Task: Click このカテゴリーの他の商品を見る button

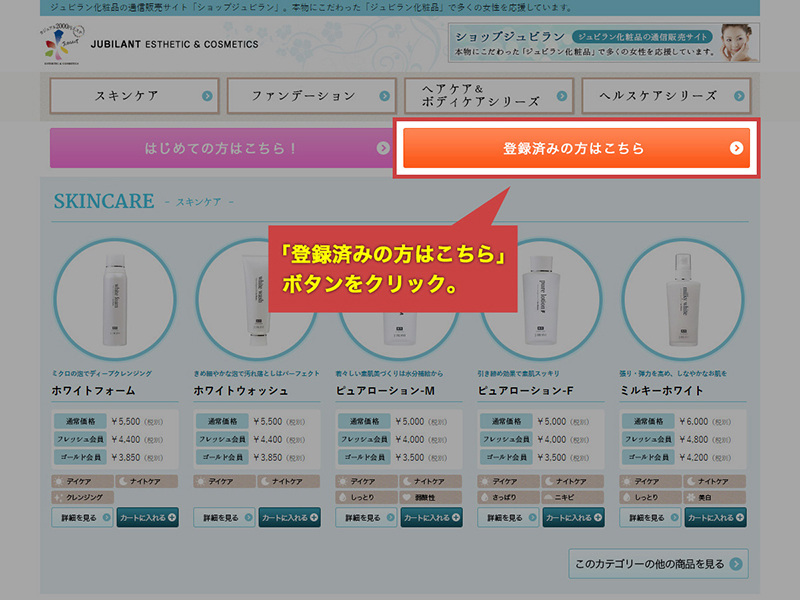Action: [x=658, y=564]
